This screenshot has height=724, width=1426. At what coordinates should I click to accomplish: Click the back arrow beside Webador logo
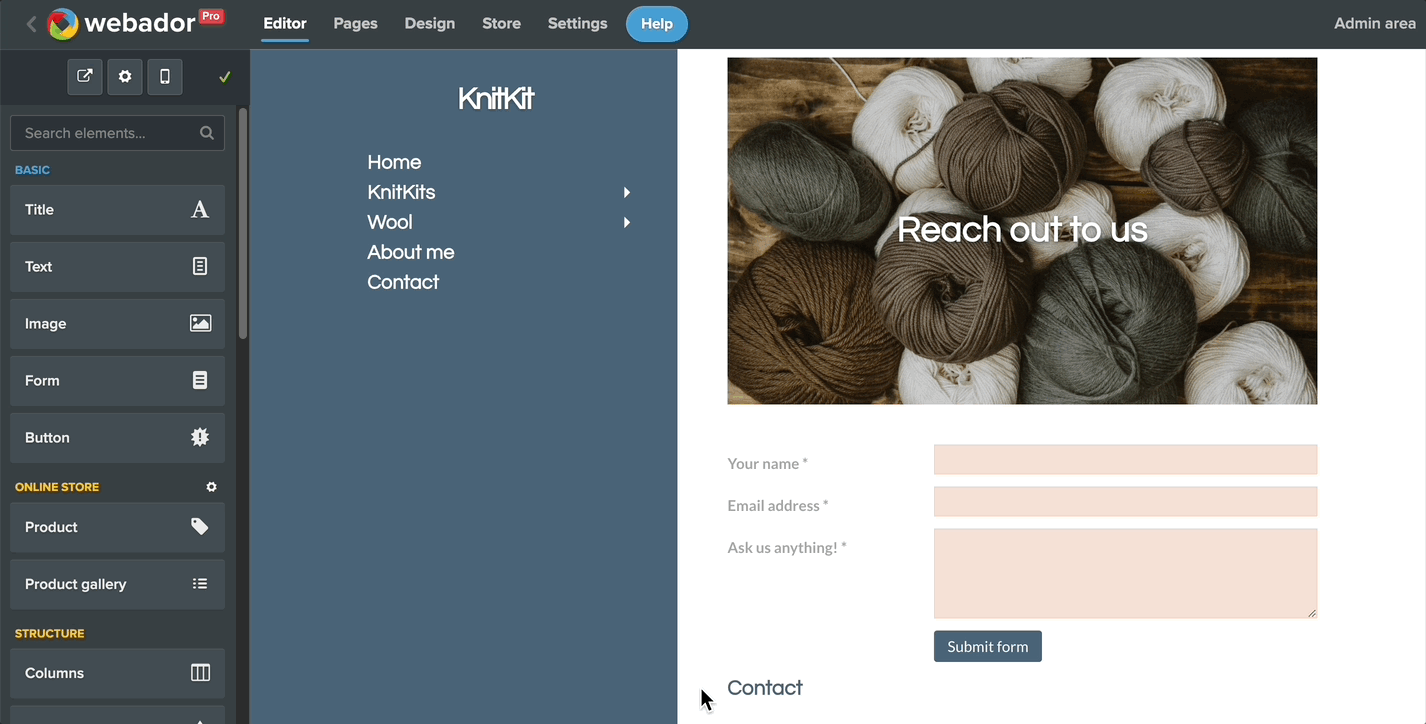pos(31,24)
